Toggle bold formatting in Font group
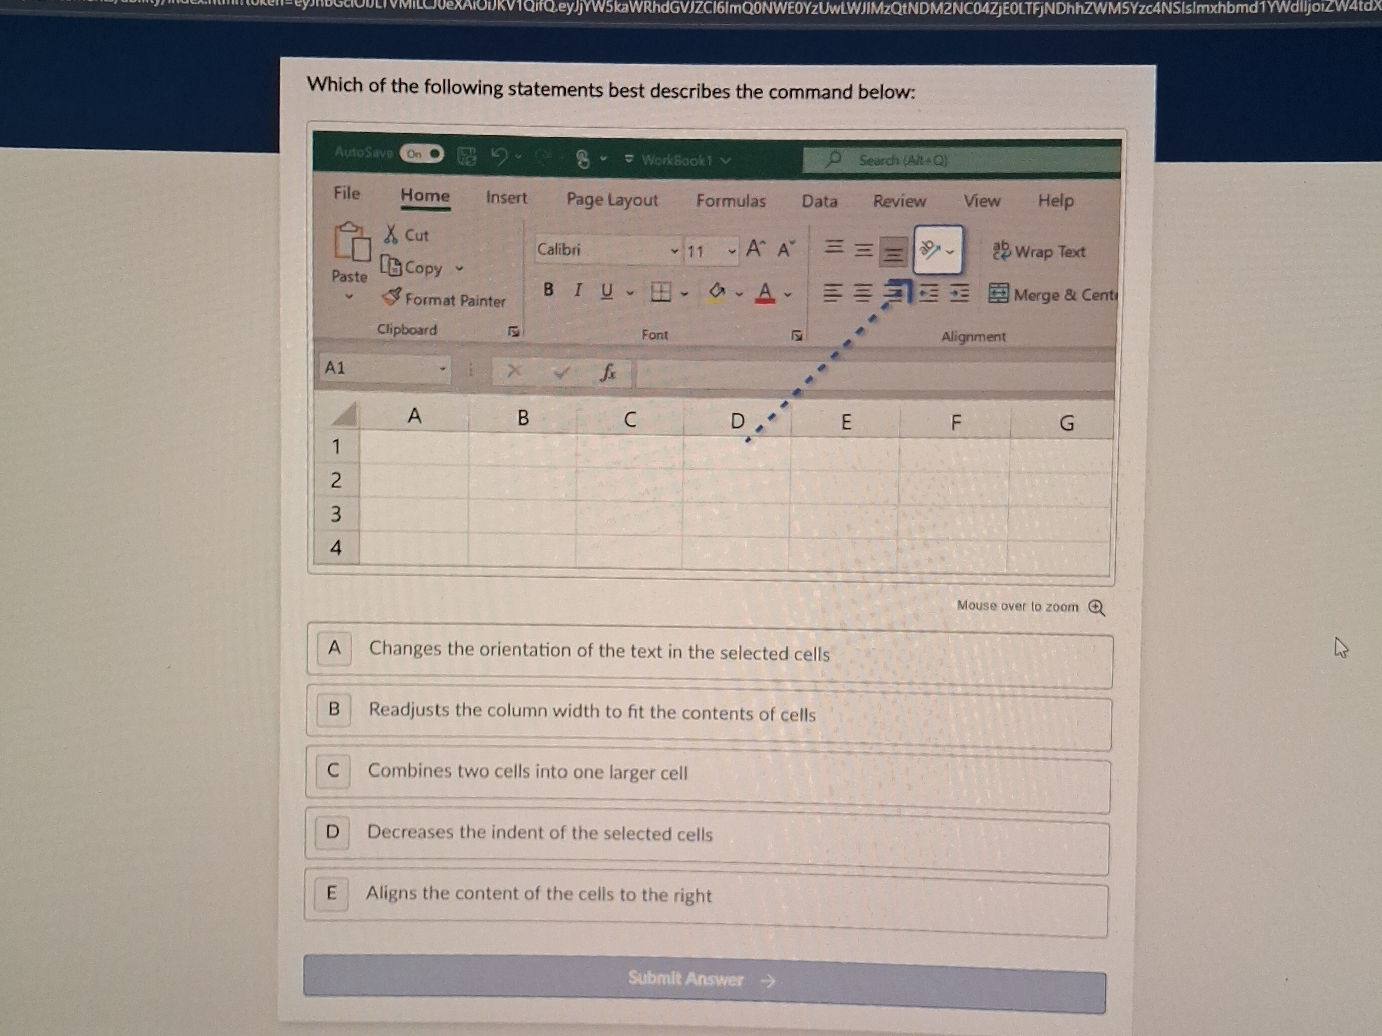1382x1036 pixels. [548, 289]
